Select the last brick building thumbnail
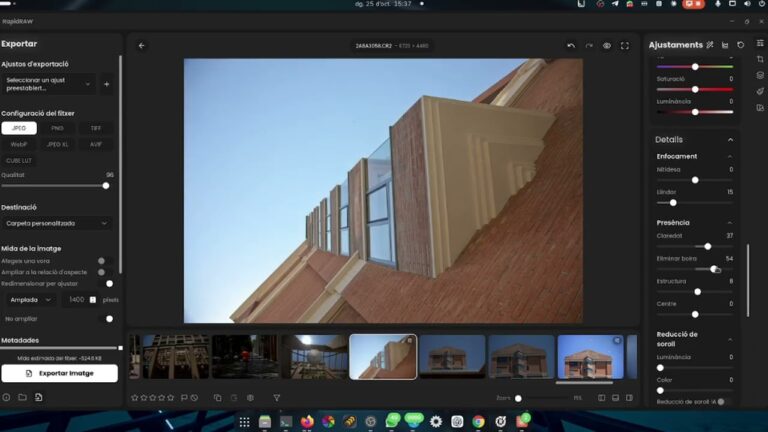 pos(590,357)
